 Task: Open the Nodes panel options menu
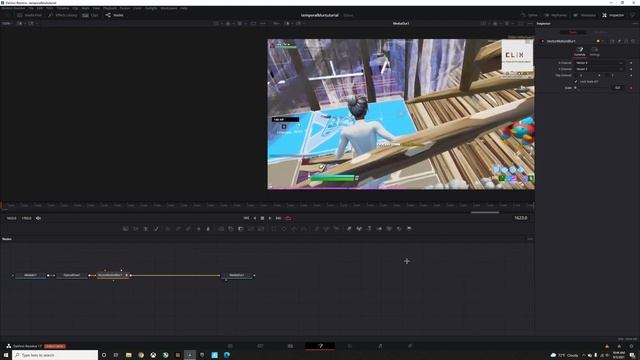pyautogui.click(x=530, y=239)
